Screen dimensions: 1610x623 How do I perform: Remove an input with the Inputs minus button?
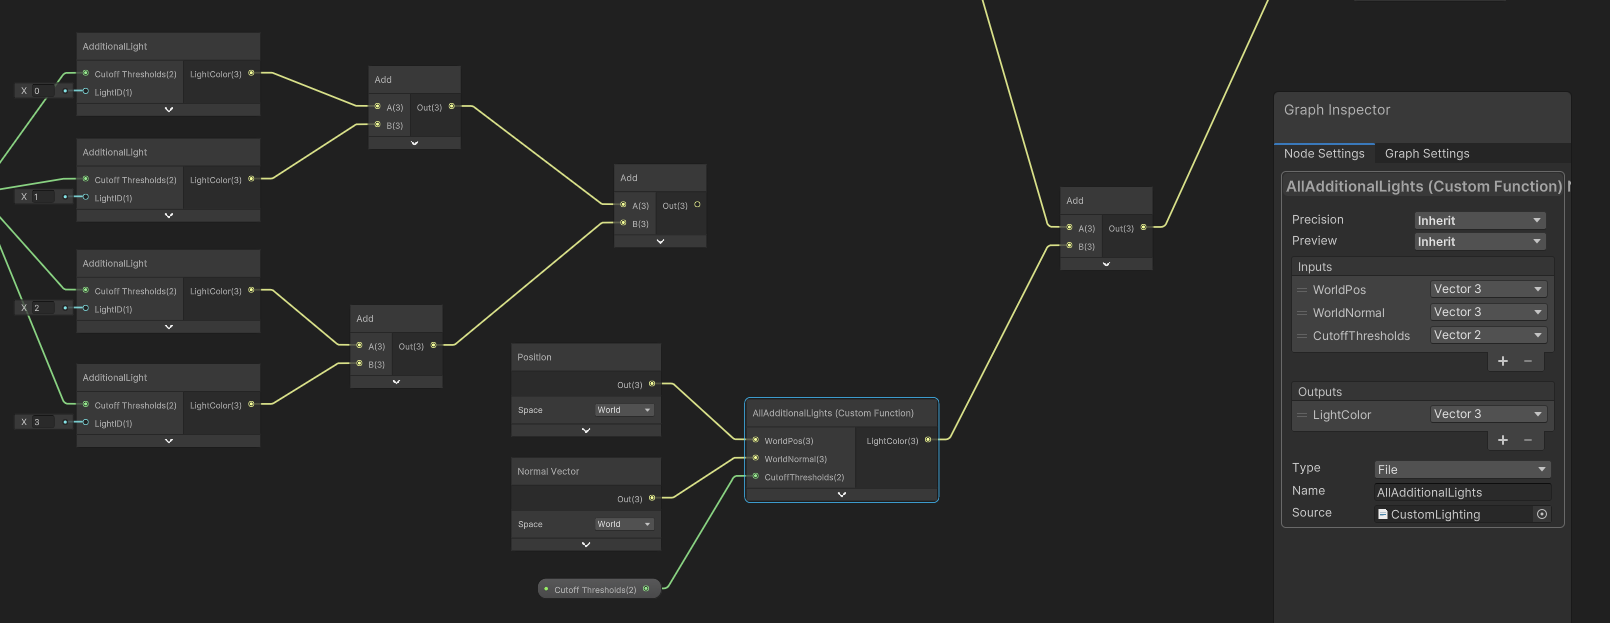1528,361
